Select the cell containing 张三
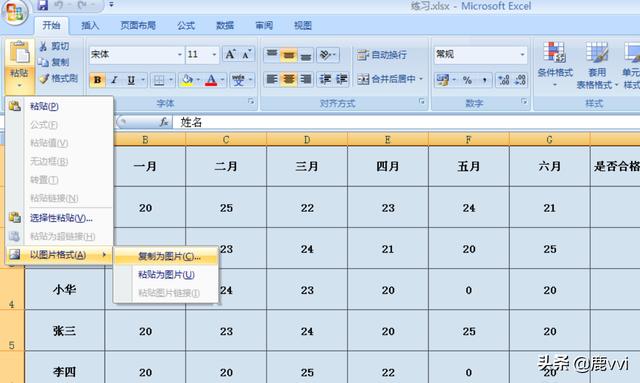The image size is (640, 383). point(64,331)
